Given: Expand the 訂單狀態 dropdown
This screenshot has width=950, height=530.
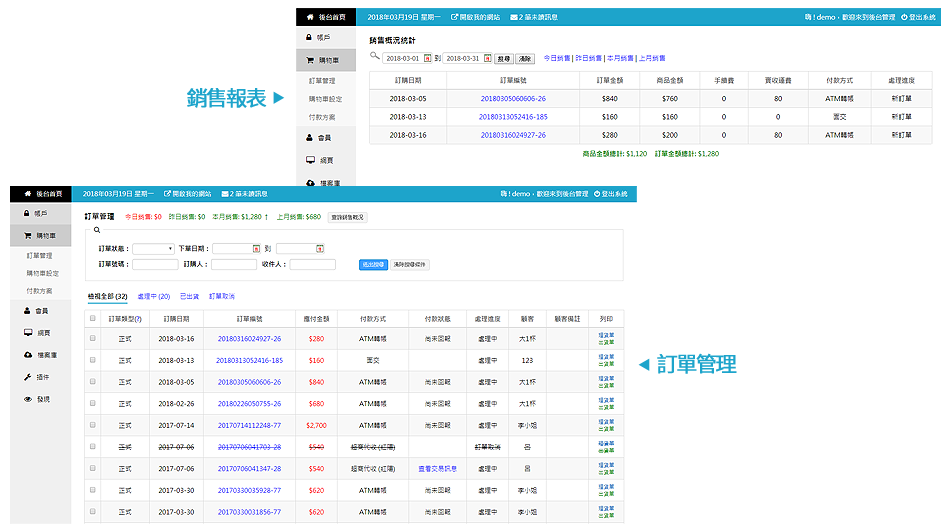Looking at the screenshot, I should point(154,248).
